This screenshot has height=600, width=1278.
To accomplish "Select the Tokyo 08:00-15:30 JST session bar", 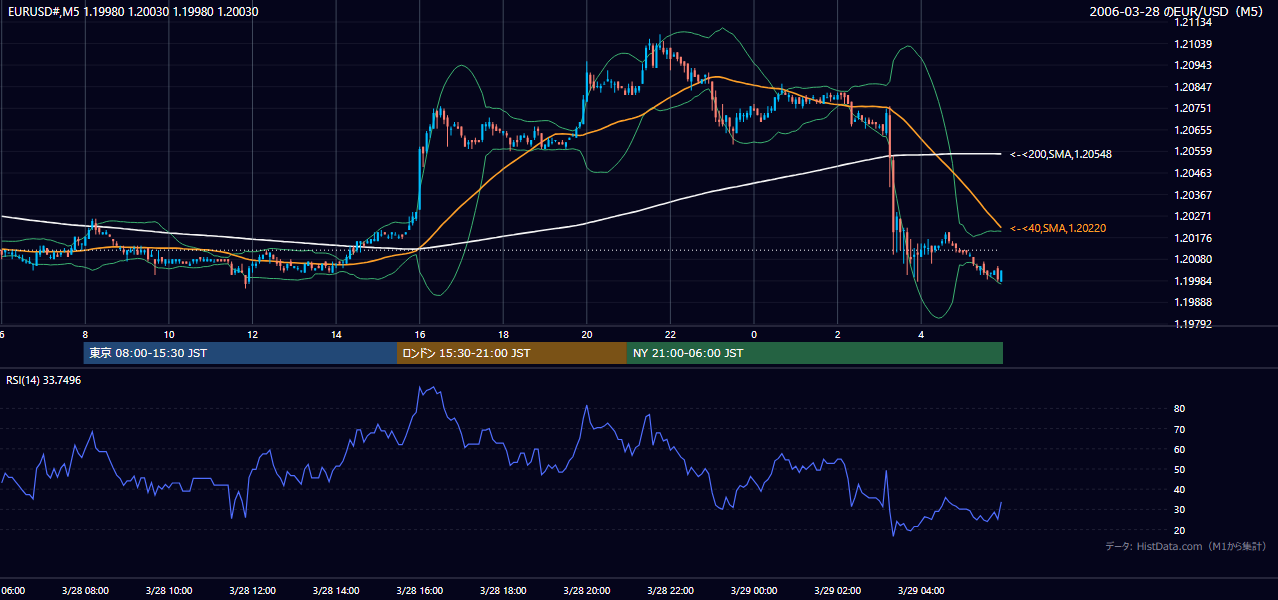I will tap(240, 353).
